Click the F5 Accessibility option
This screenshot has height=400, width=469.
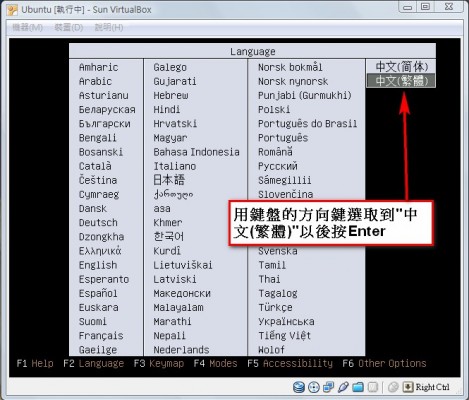pyautogui.click(x=290, y=363)
